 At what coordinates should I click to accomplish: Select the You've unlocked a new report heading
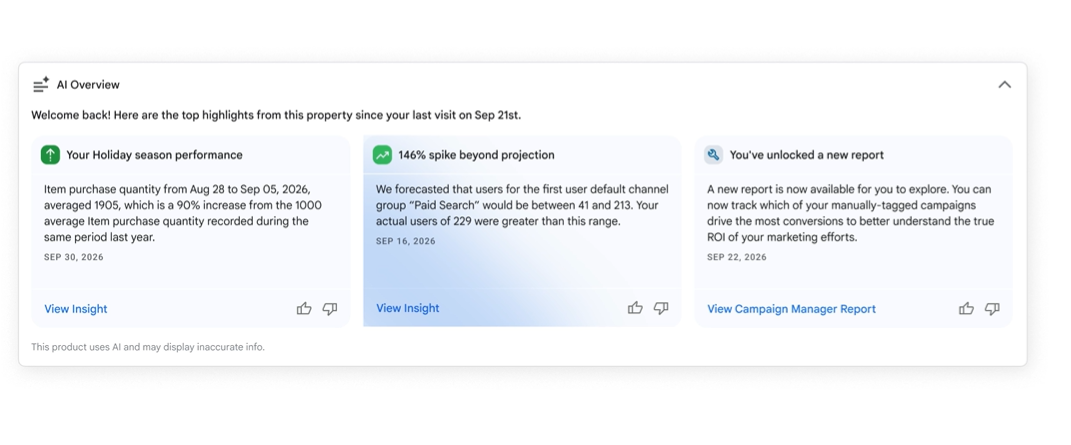coord(807,155)
